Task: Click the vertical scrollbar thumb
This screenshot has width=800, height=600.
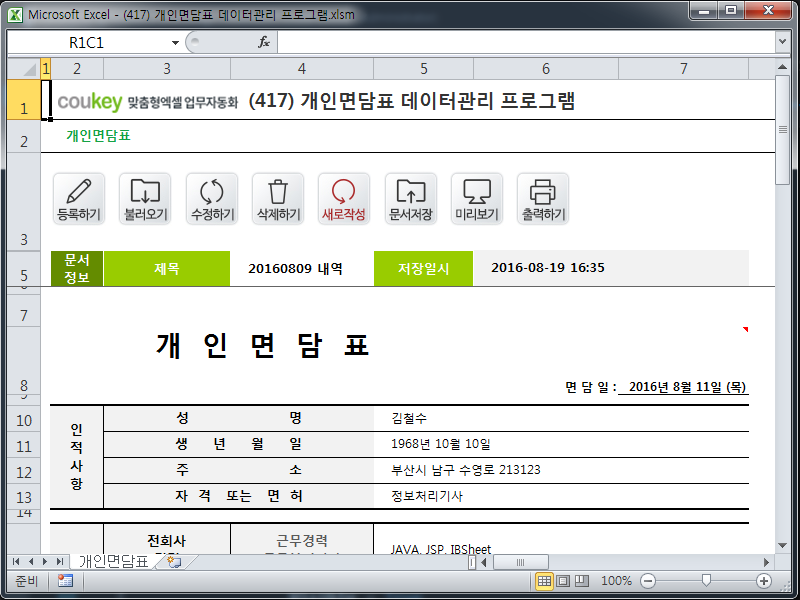Action: pyautogui.click(x=783, y=130)
